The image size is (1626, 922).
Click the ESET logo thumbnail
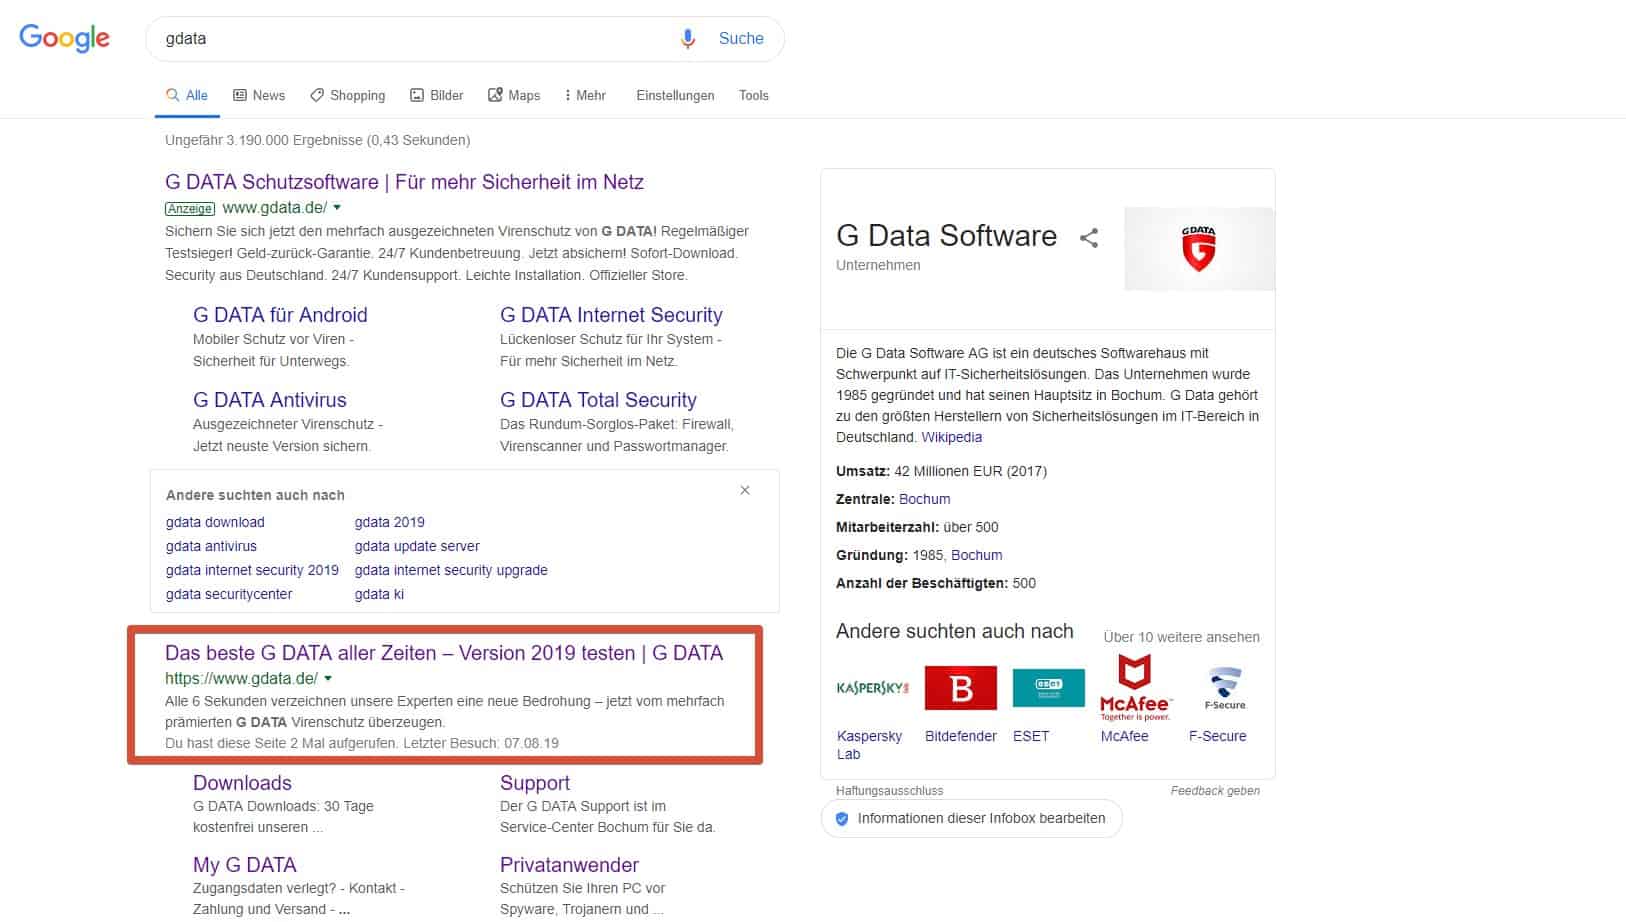(1049, 688)
